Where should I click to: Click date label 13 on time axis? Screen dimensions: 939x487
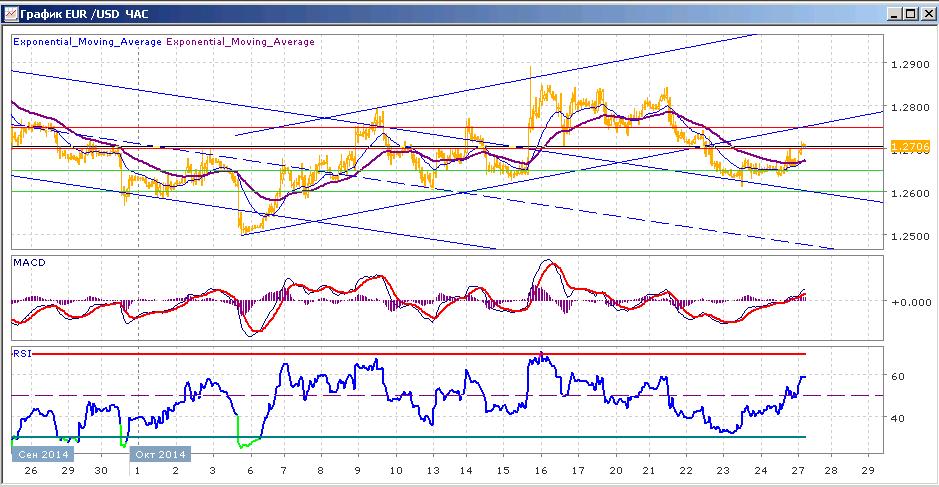[x=432, y=471]
